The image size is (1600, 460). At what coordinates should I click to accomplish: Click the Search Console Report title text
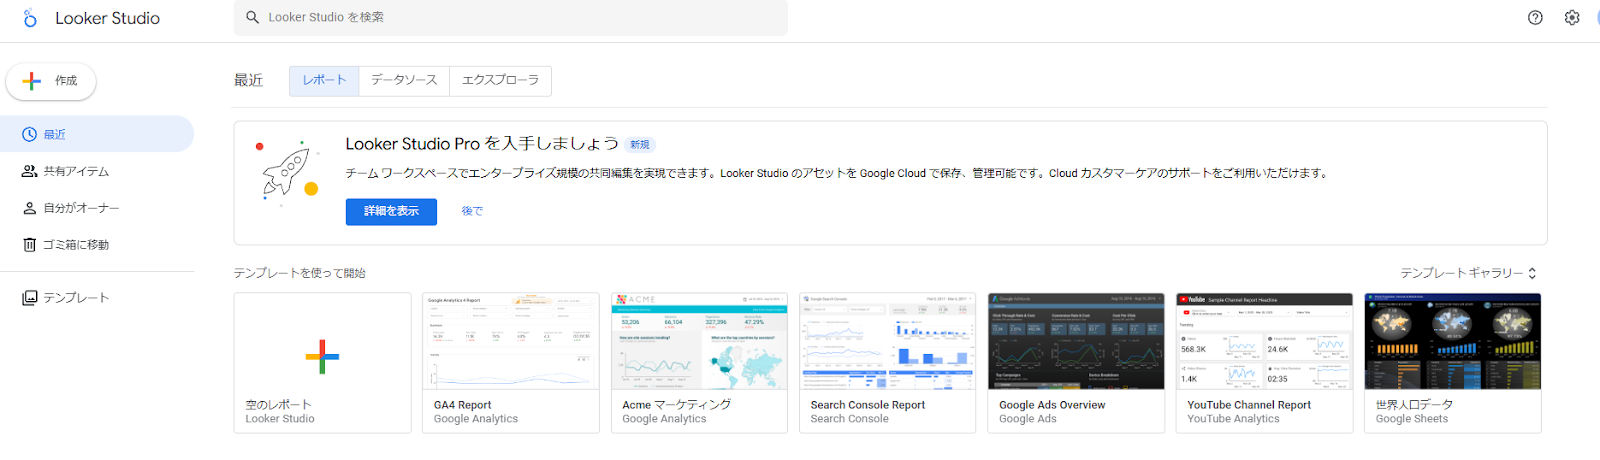coord(868,405)
